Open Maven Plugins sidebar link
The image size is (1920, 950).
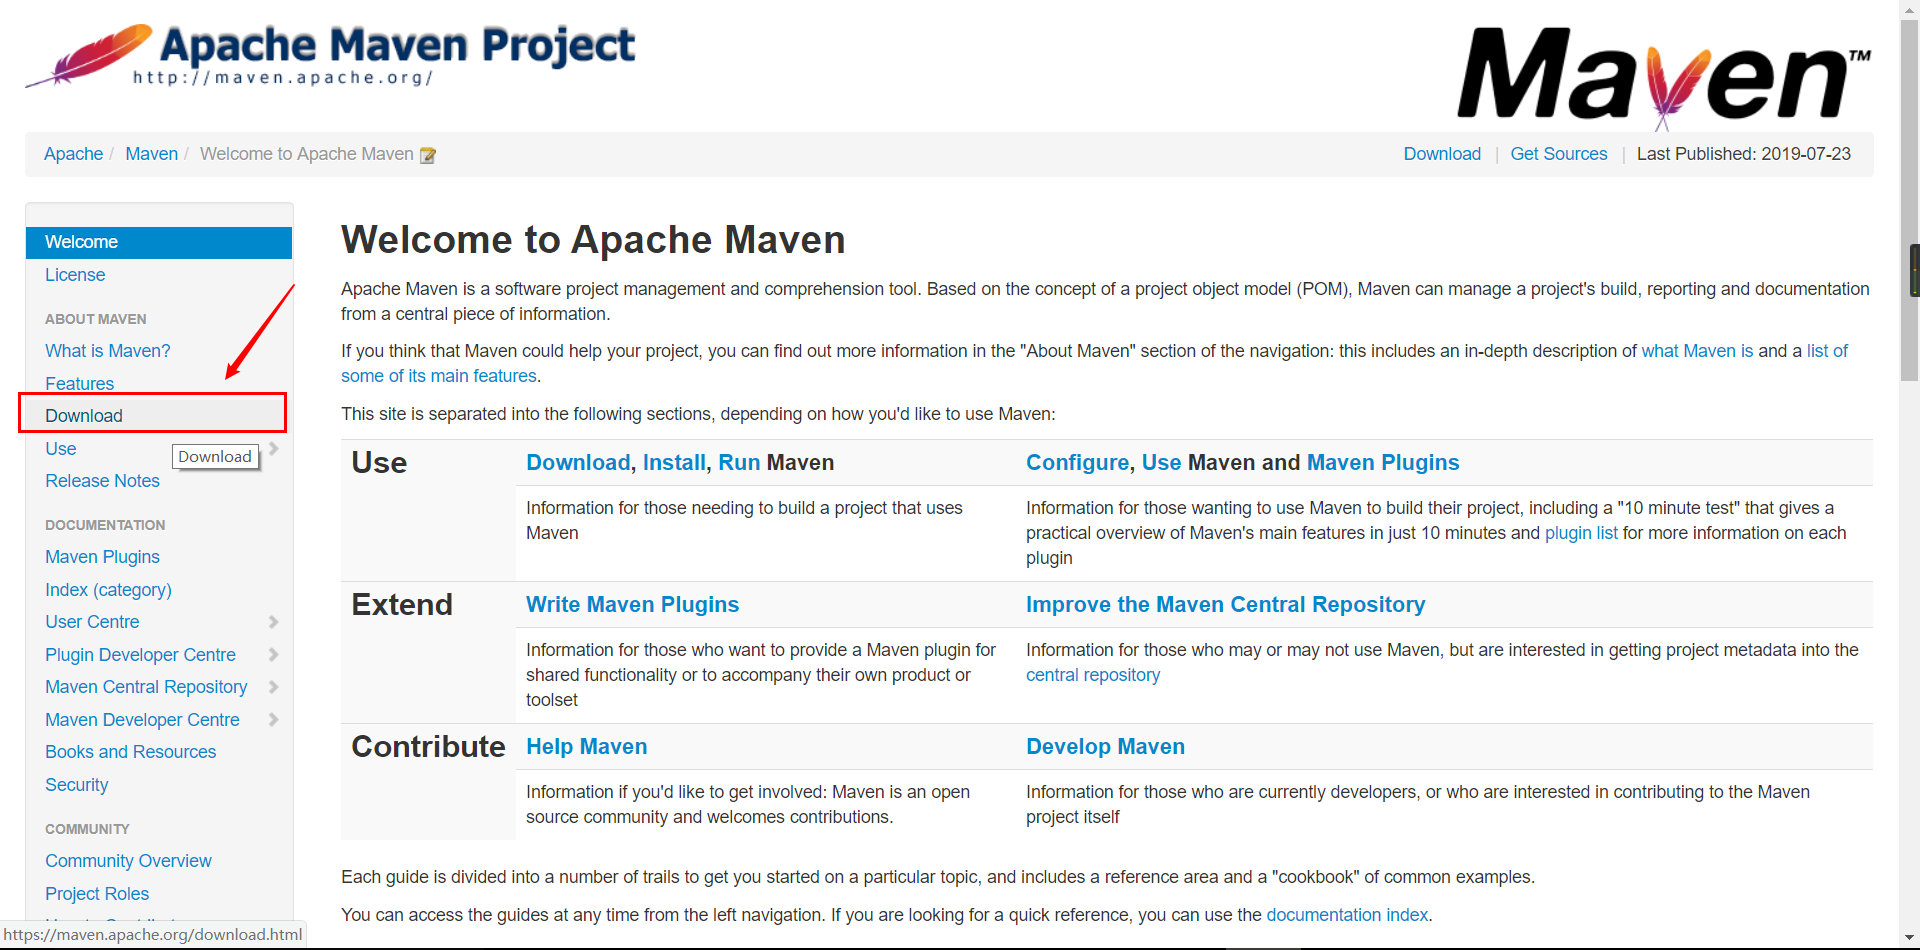coord(102,557)
